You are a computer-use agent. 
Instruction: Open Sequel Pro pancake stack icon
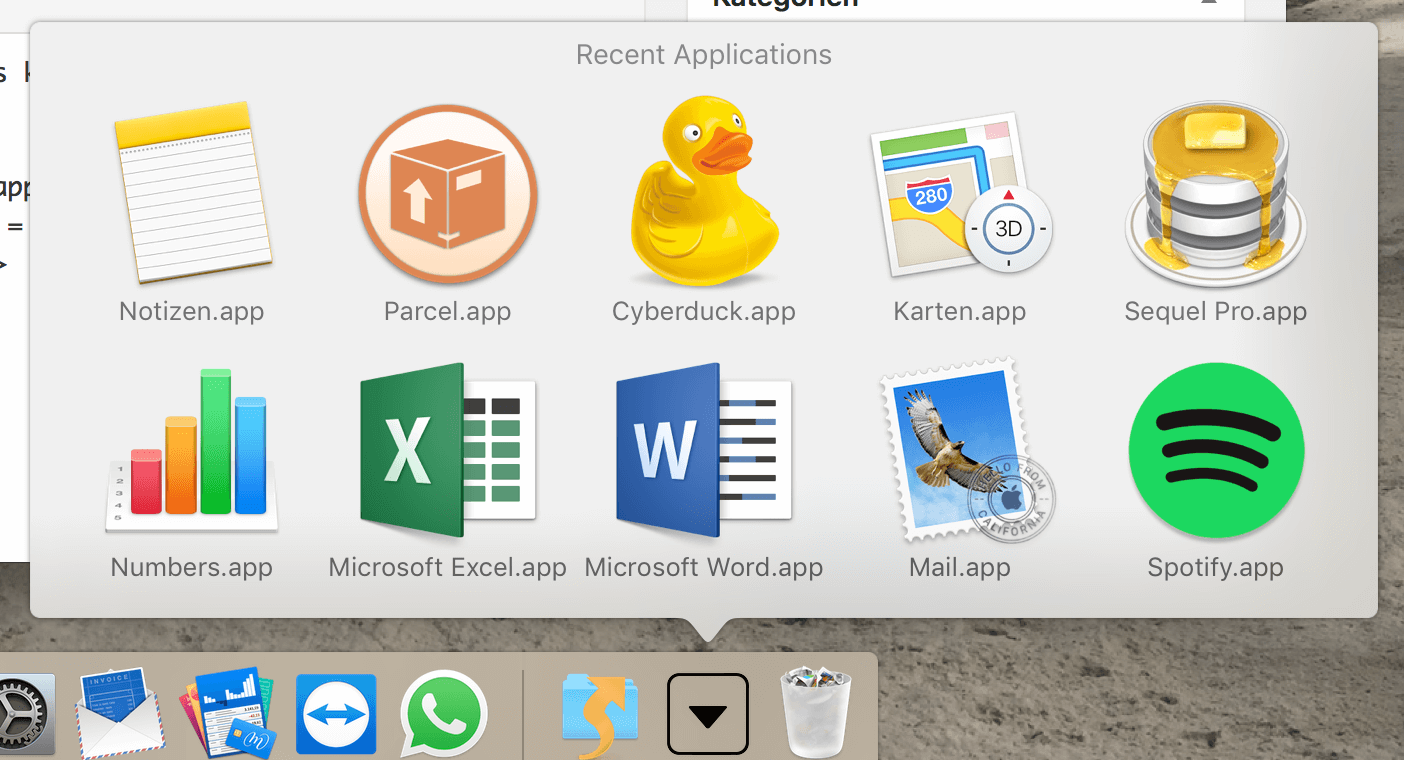coord(1215,192)
